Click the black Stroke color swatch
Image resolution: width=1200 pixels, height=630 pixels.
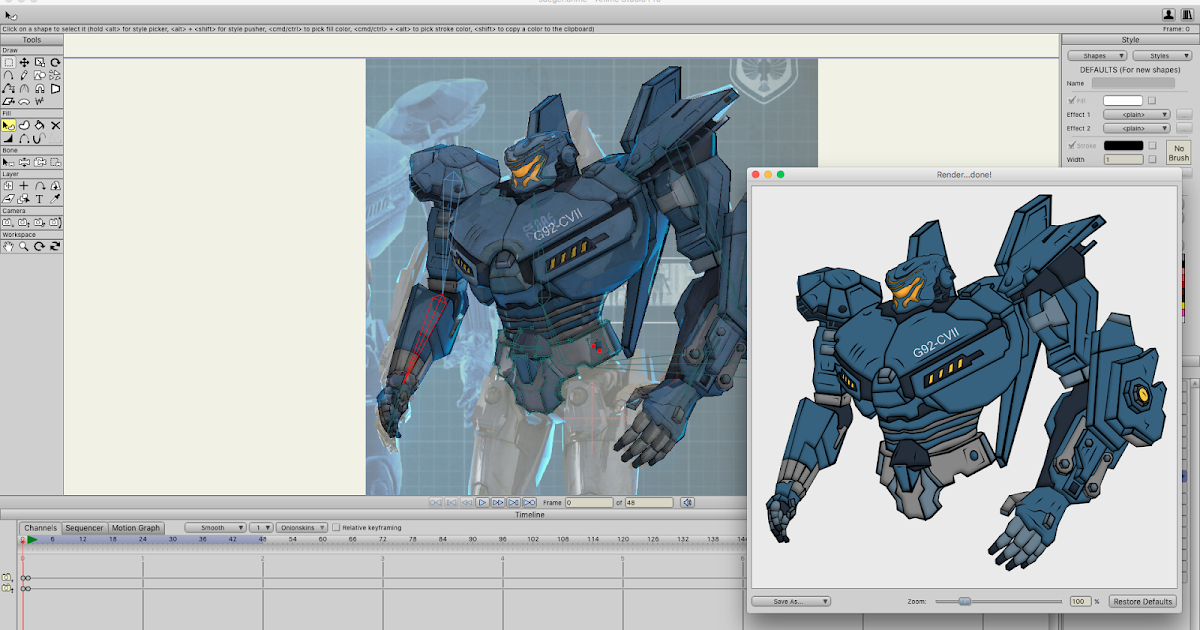[x=1123, y=145]
